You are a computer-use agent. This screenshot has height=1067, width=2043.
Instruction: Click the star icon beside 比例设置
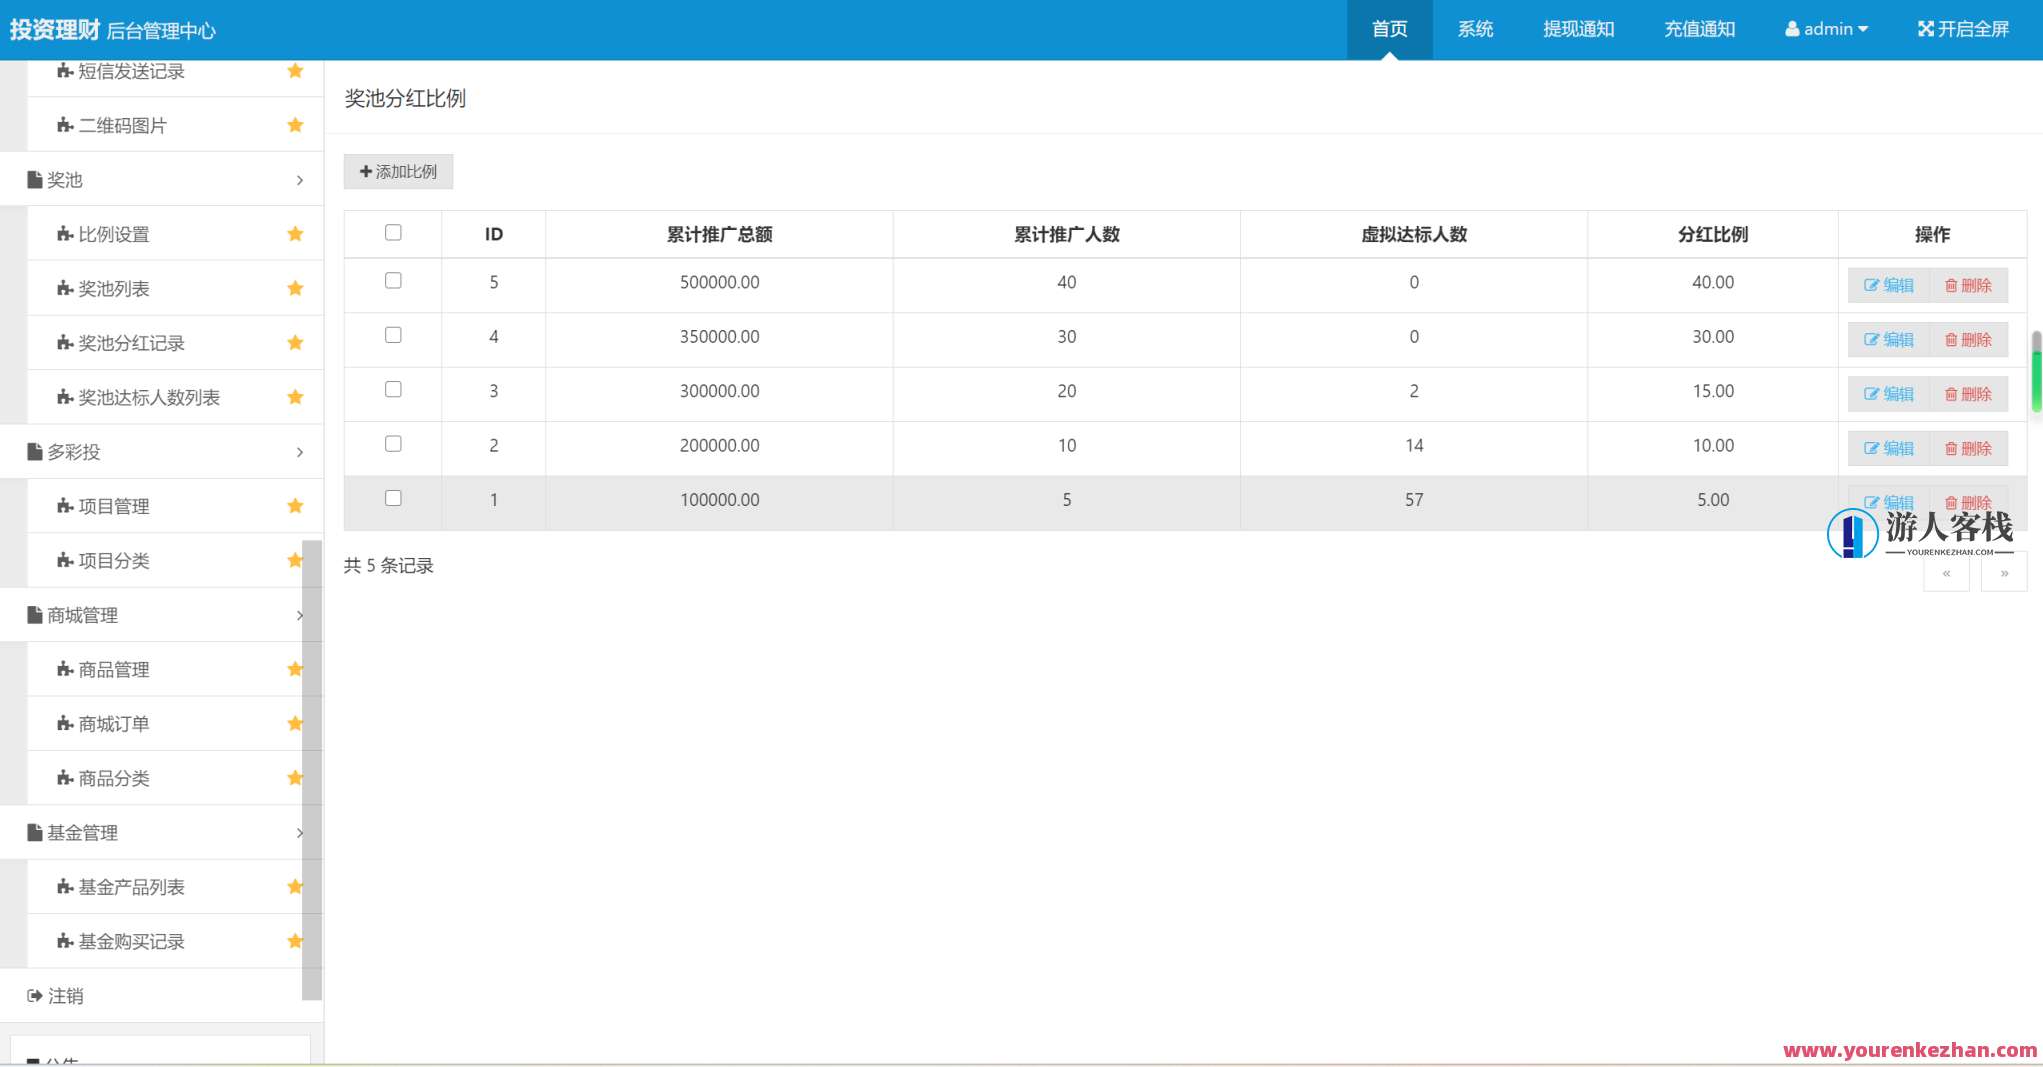click(295, 234)
